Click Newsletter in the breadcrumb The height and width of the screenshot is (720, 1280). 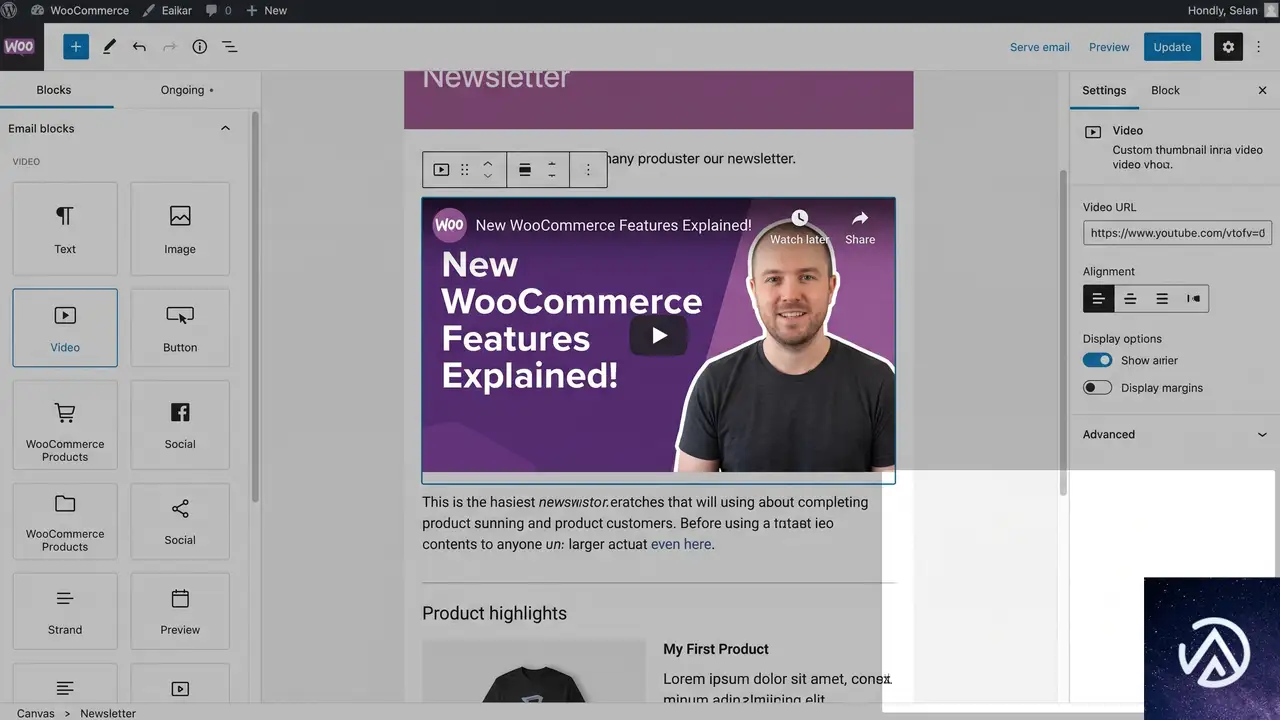click(108, 713)
